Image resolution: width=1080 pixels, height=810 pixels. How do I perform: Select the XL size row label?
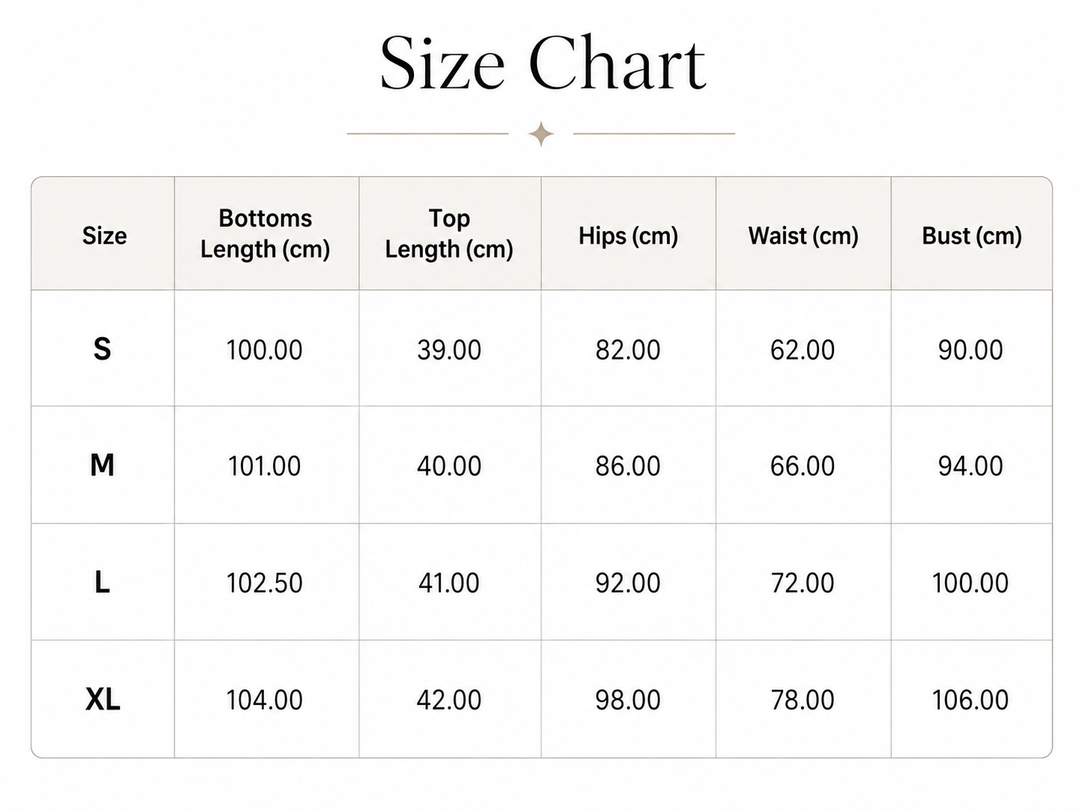[103, 700]
